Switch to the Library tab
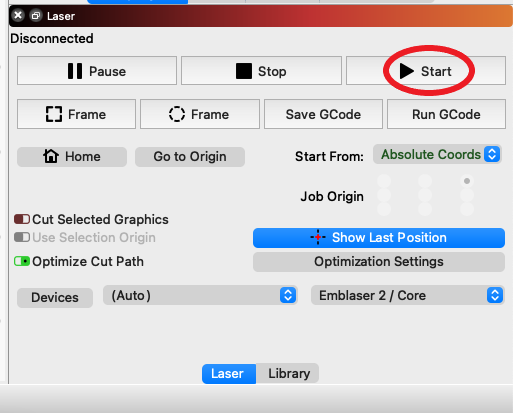This screenshot has height=413, width=513. click(x=288, y=374)
